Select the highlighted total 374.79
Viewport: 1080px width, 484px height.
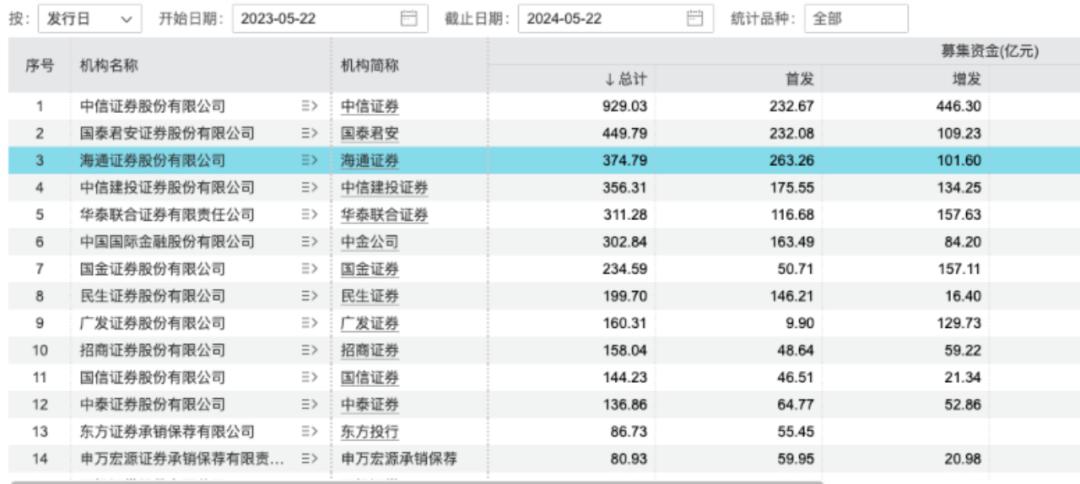click(625, 161)
